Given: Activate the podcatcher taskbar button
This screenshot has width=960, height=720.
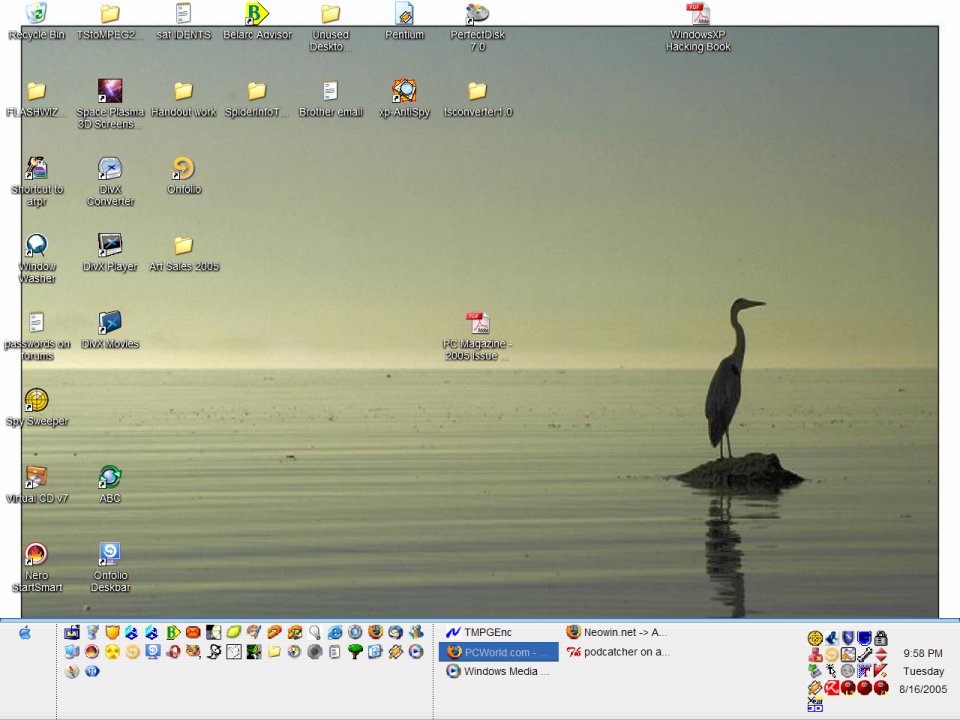Looking at the screenshot, I should 617,652.
